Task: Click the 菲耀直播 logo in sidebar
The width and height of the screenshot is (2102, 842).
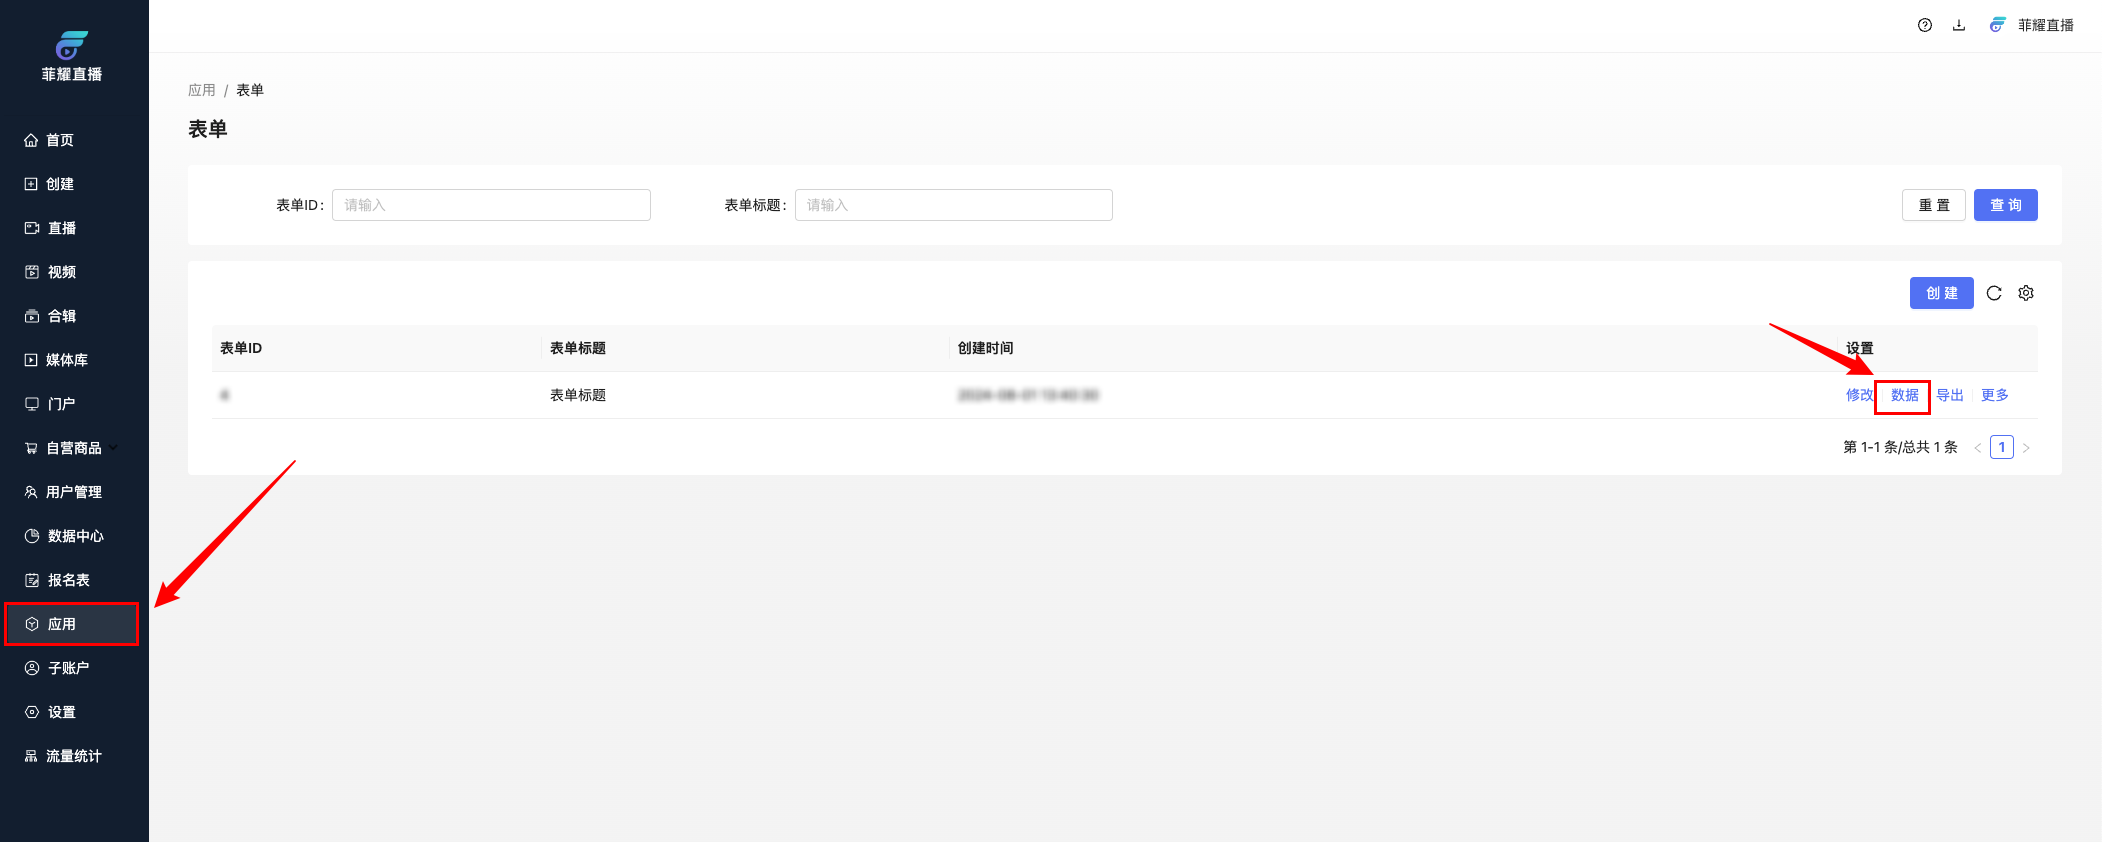Action: [72, 57]
